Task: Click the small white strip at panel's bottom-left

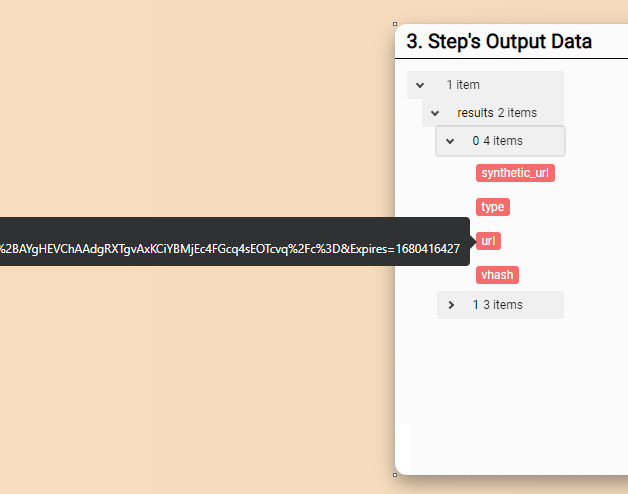Action: coord(403,446)
